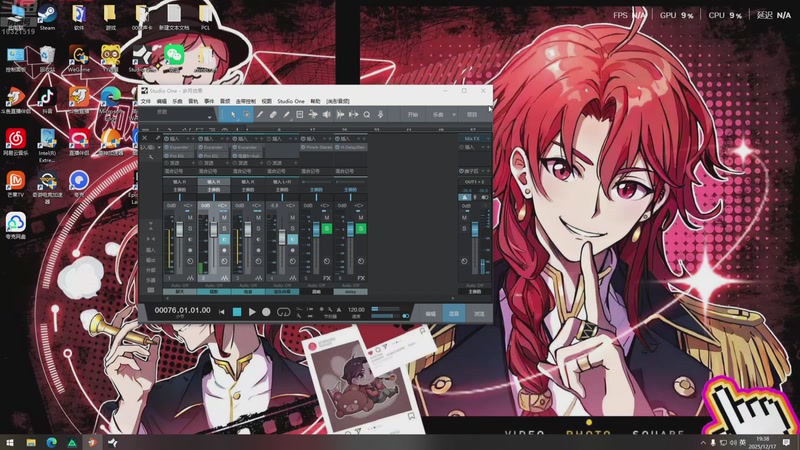The image size is (800, 450).
Task: Open WeGame desktop shortcut
Action: point(79,58)
